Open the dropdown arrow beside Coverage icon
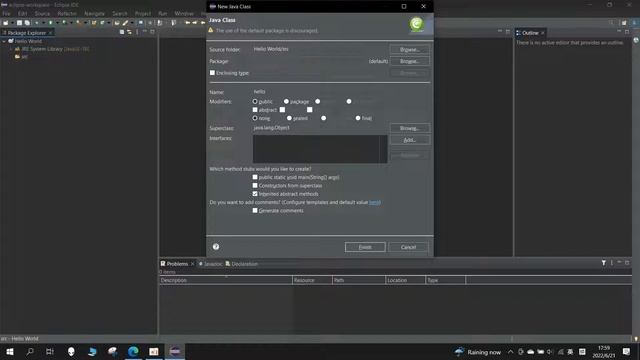 [71, 23]
